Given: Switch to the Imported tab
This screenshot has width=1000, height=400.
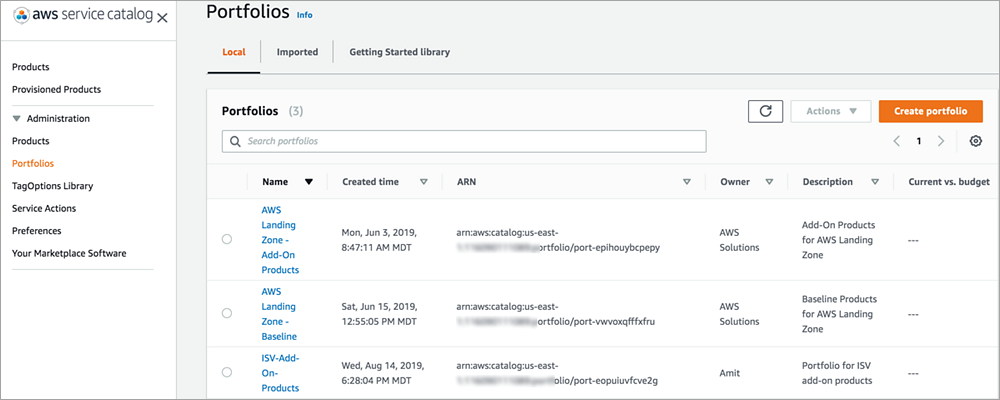Looking at the screenshot, I should click(x=297, y=52).
